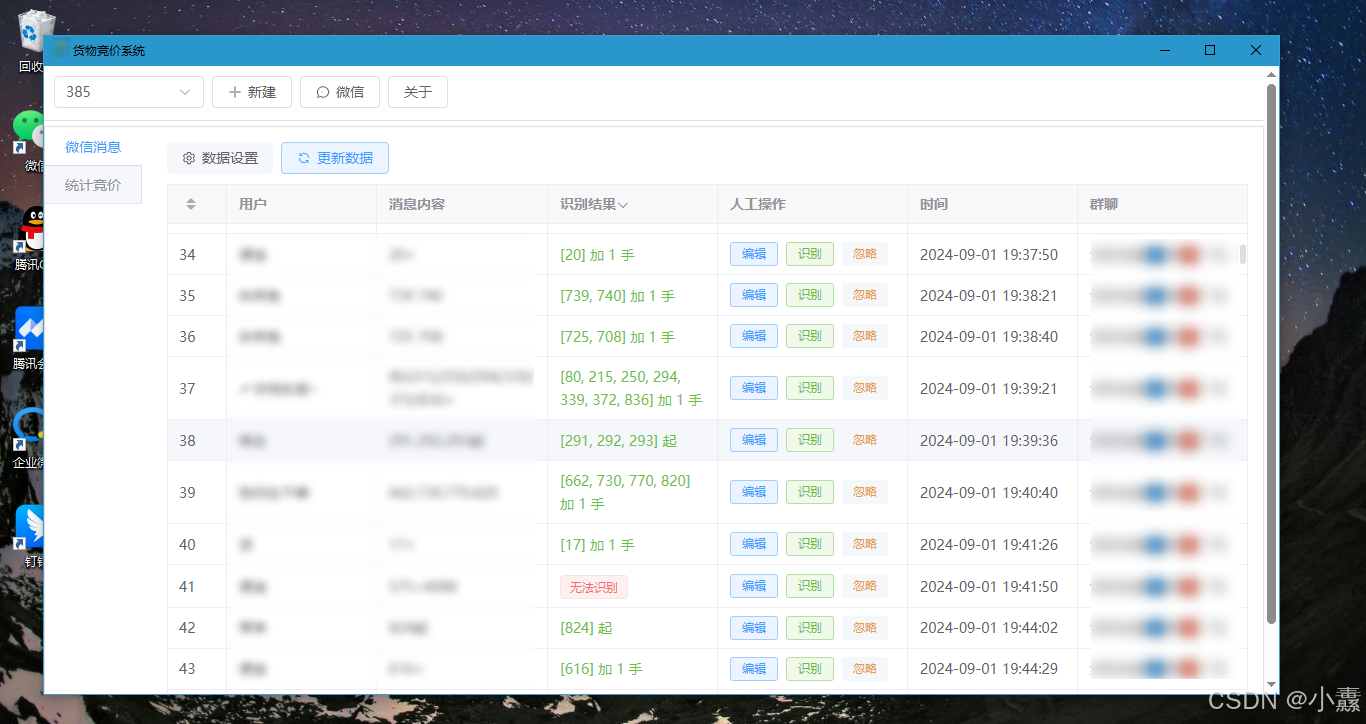Click 忽略 in row 42
Viewport: 1366px width, 724px height.
pos(865,628)
